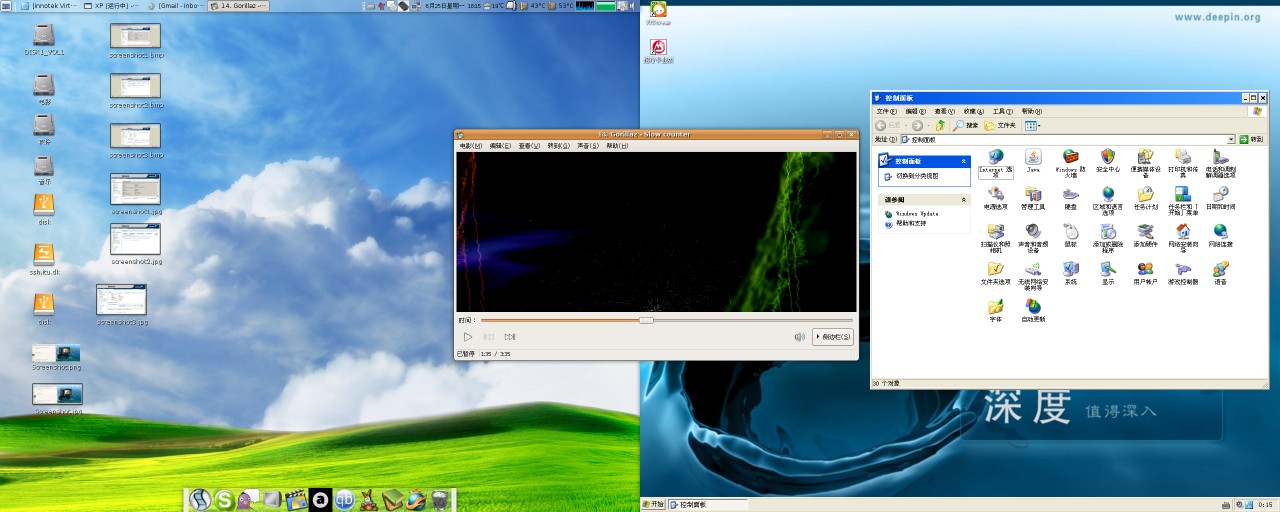The image size is (1280, 512).
Task: Open the File (F) menu in Control Panel
Action: (x=887, y=111)
